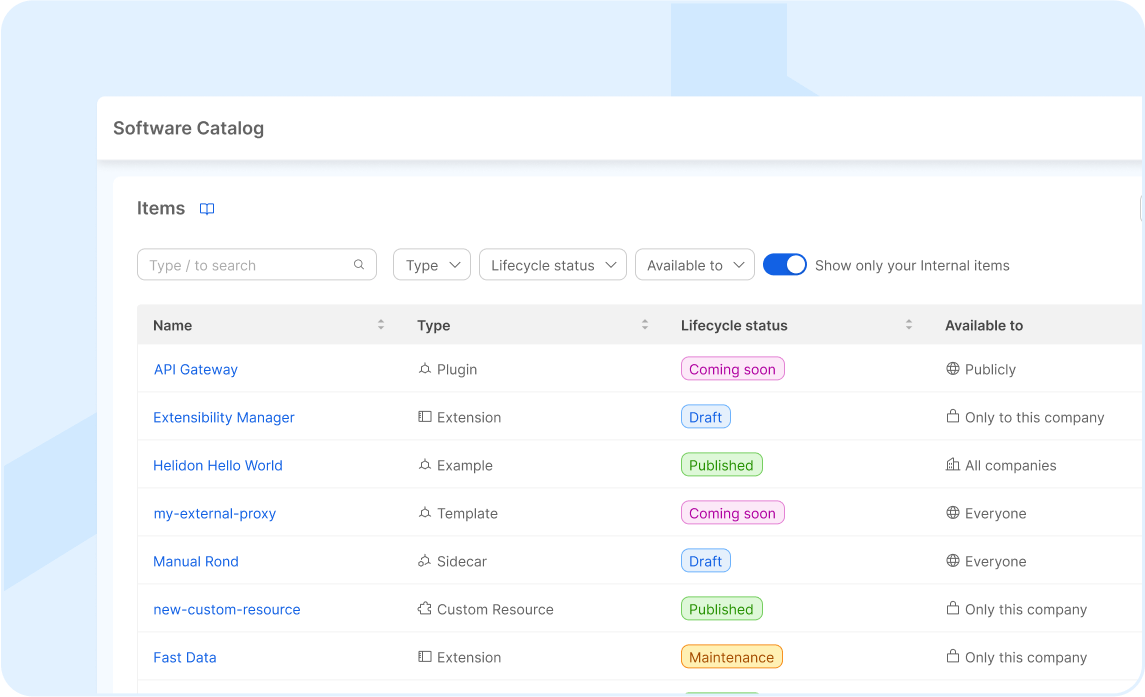1145x697 pixels.
Task: Click Show only your Internal items label
Action: (912, 265)
